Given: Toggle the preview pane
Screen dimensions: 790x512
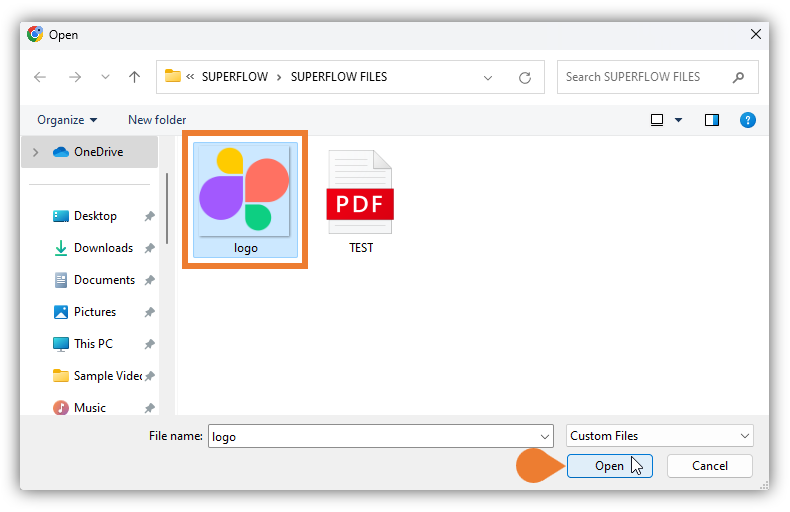Looking at the screenshot, I should coord(711,120).
